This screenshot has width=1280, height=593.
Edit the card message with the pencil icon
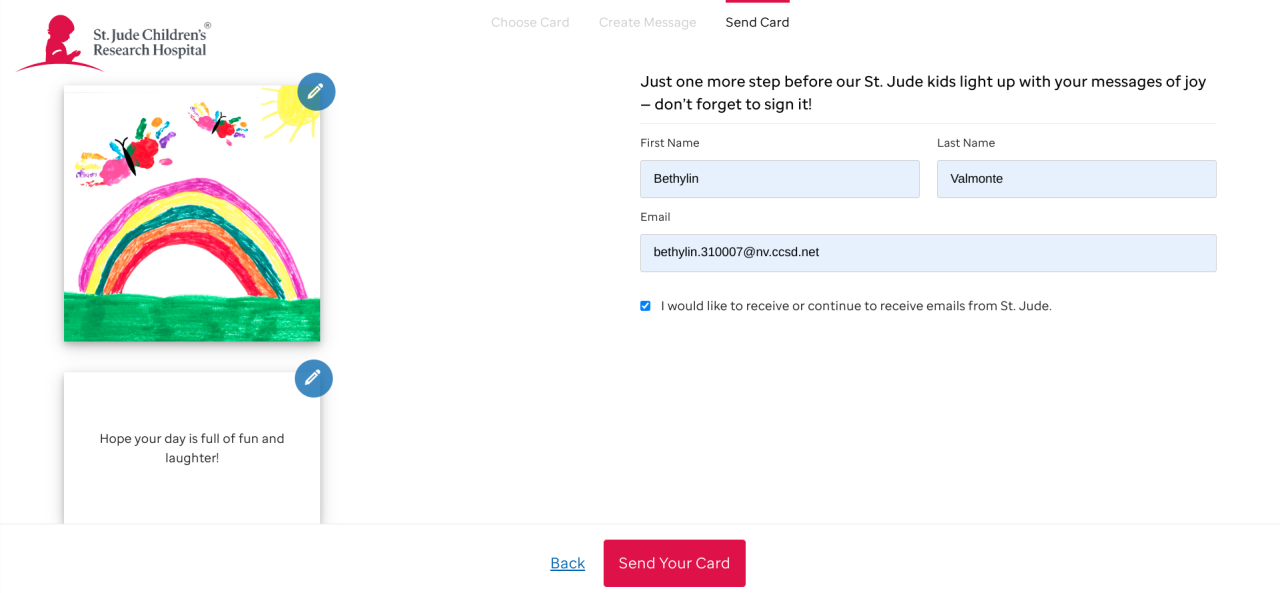point(313,378)
